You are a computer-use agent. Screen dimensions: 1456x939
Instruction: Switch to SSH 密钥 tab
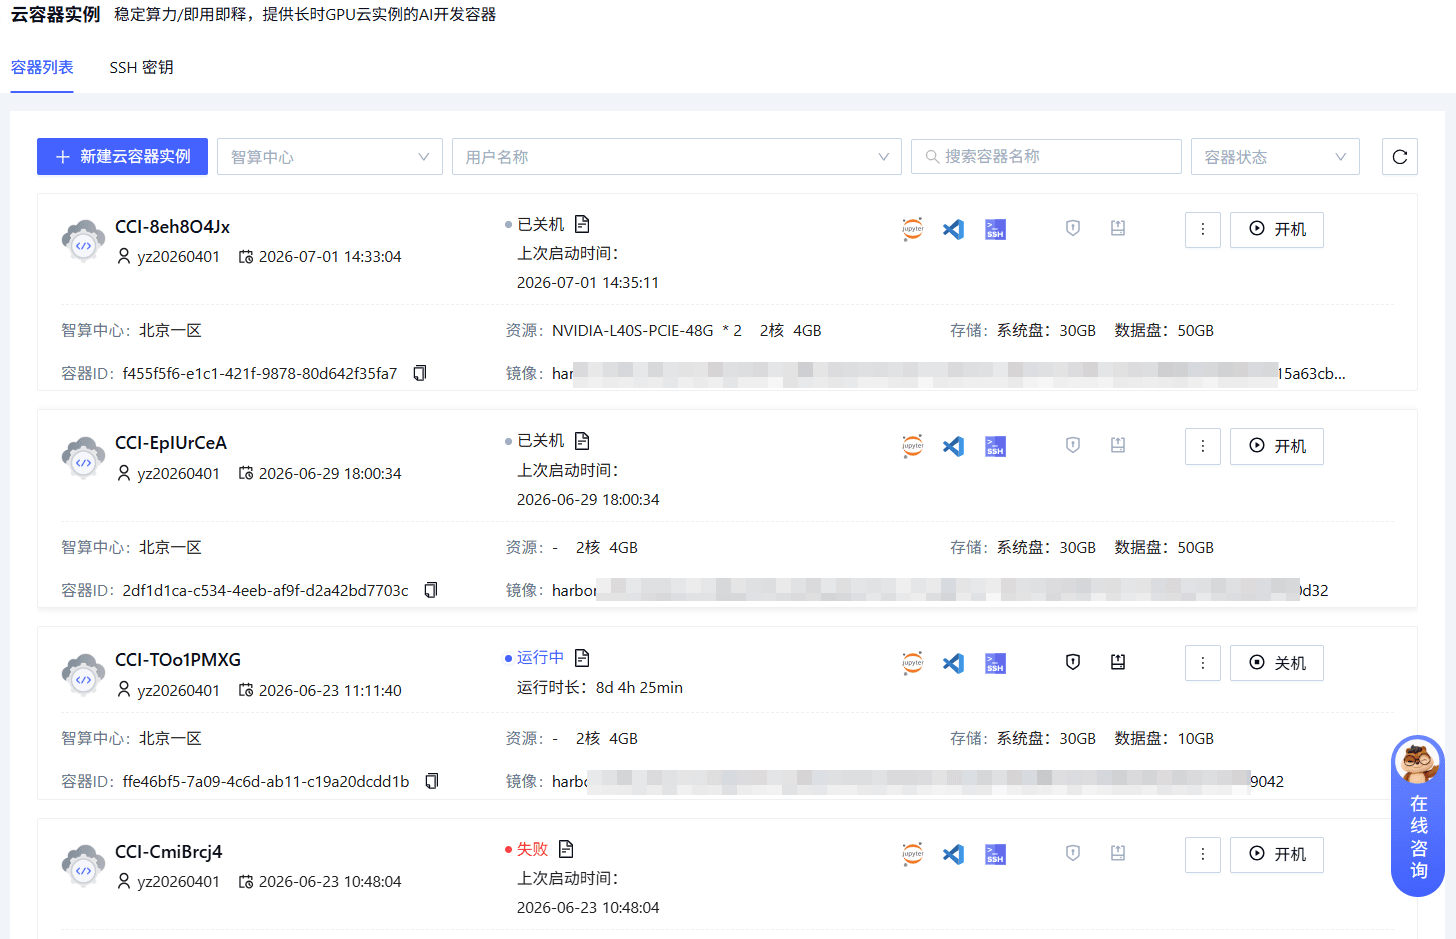pyautogui.click(x=141, y=68)
